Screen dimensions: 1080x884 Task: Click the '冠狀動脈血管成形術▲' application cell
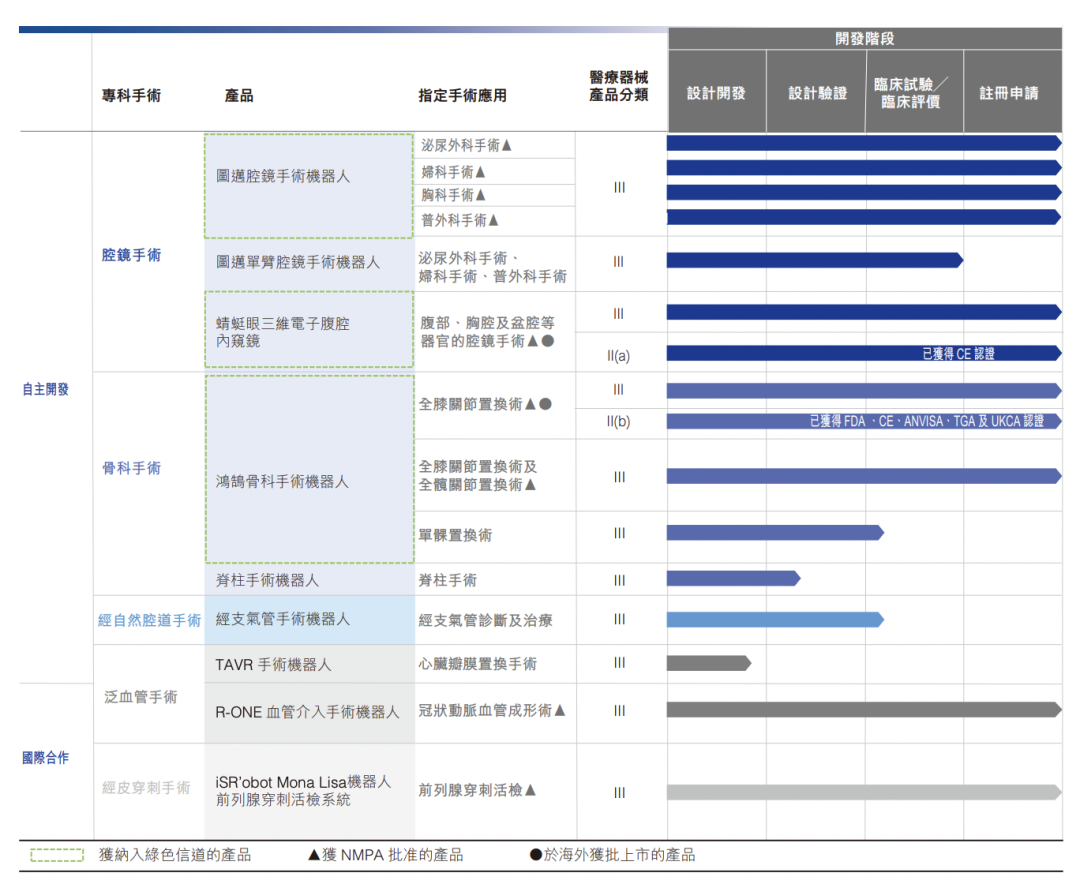click(x=492, y=710)
